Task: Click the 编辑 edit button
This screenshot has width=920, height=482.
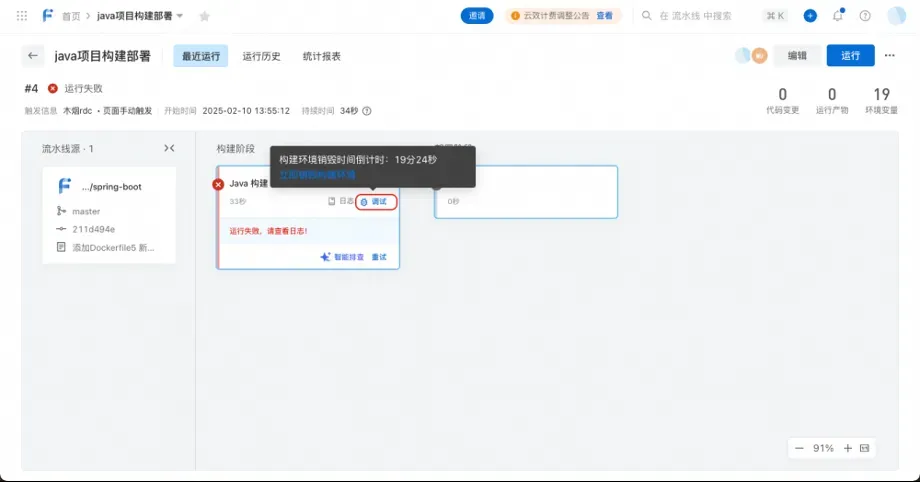Action: (797, 56)
